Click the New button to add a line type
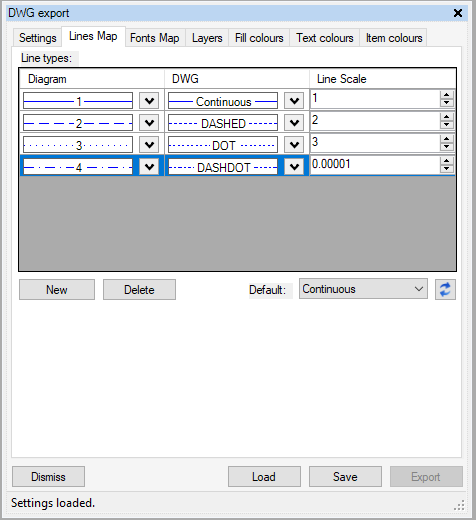 pyautogui.click(x=57, y=290)
